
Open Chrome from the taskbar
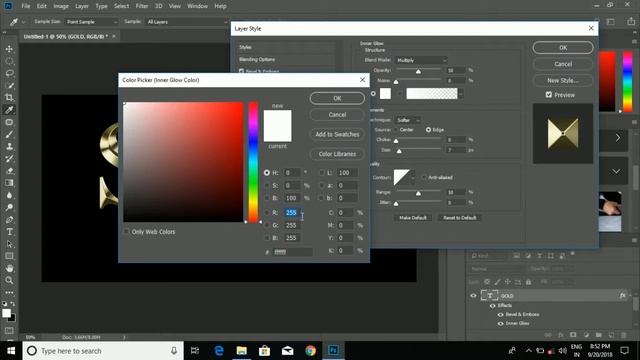pyautogui.click(x=310, y=351)
